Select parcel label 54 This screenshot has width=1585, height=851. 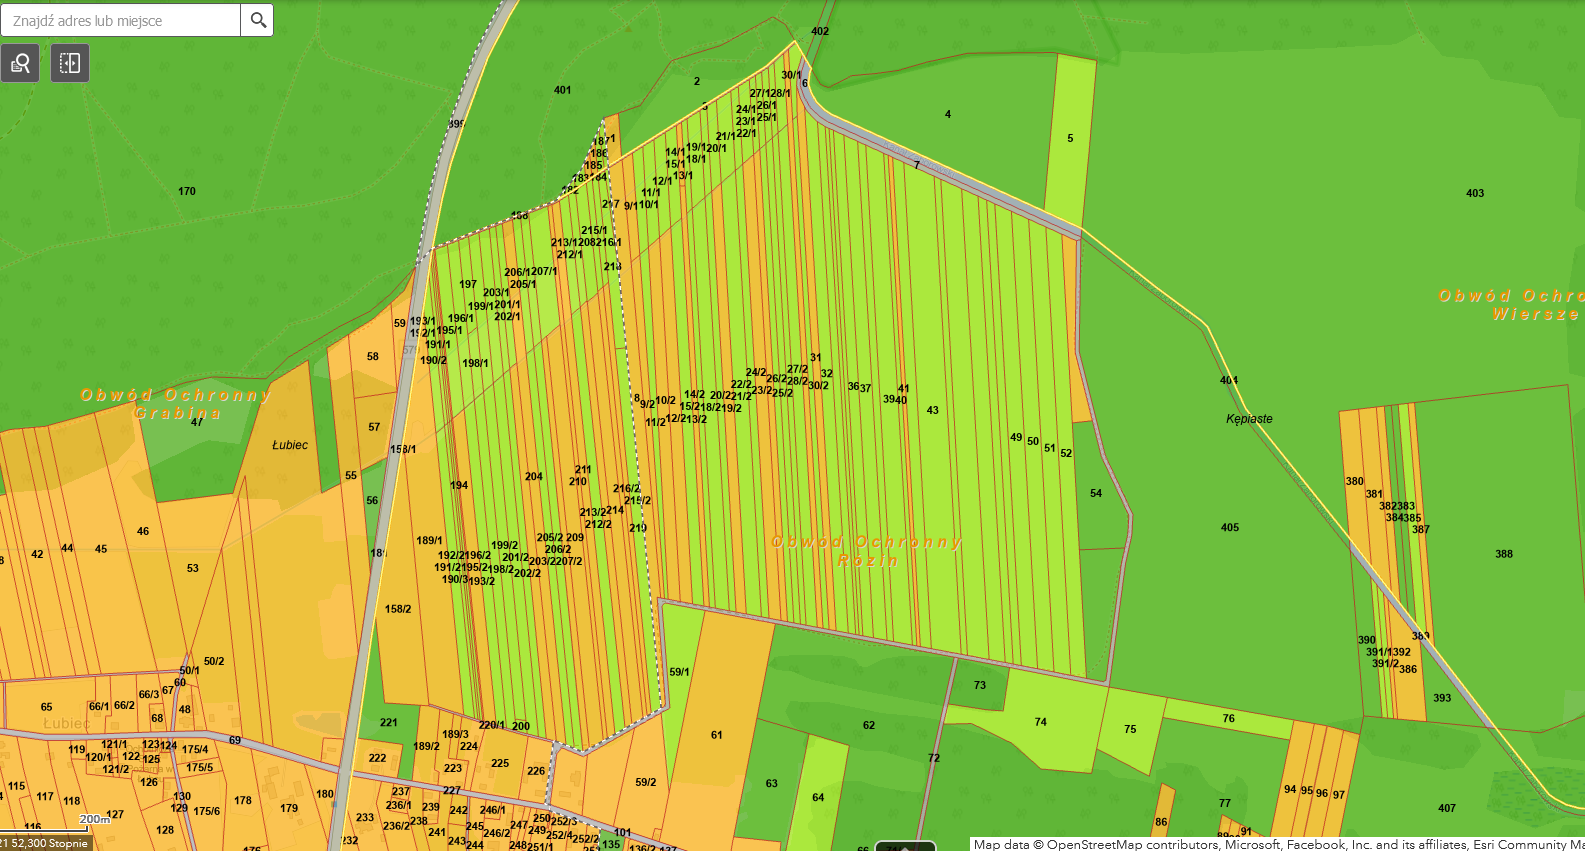(x=1096, y=493)
